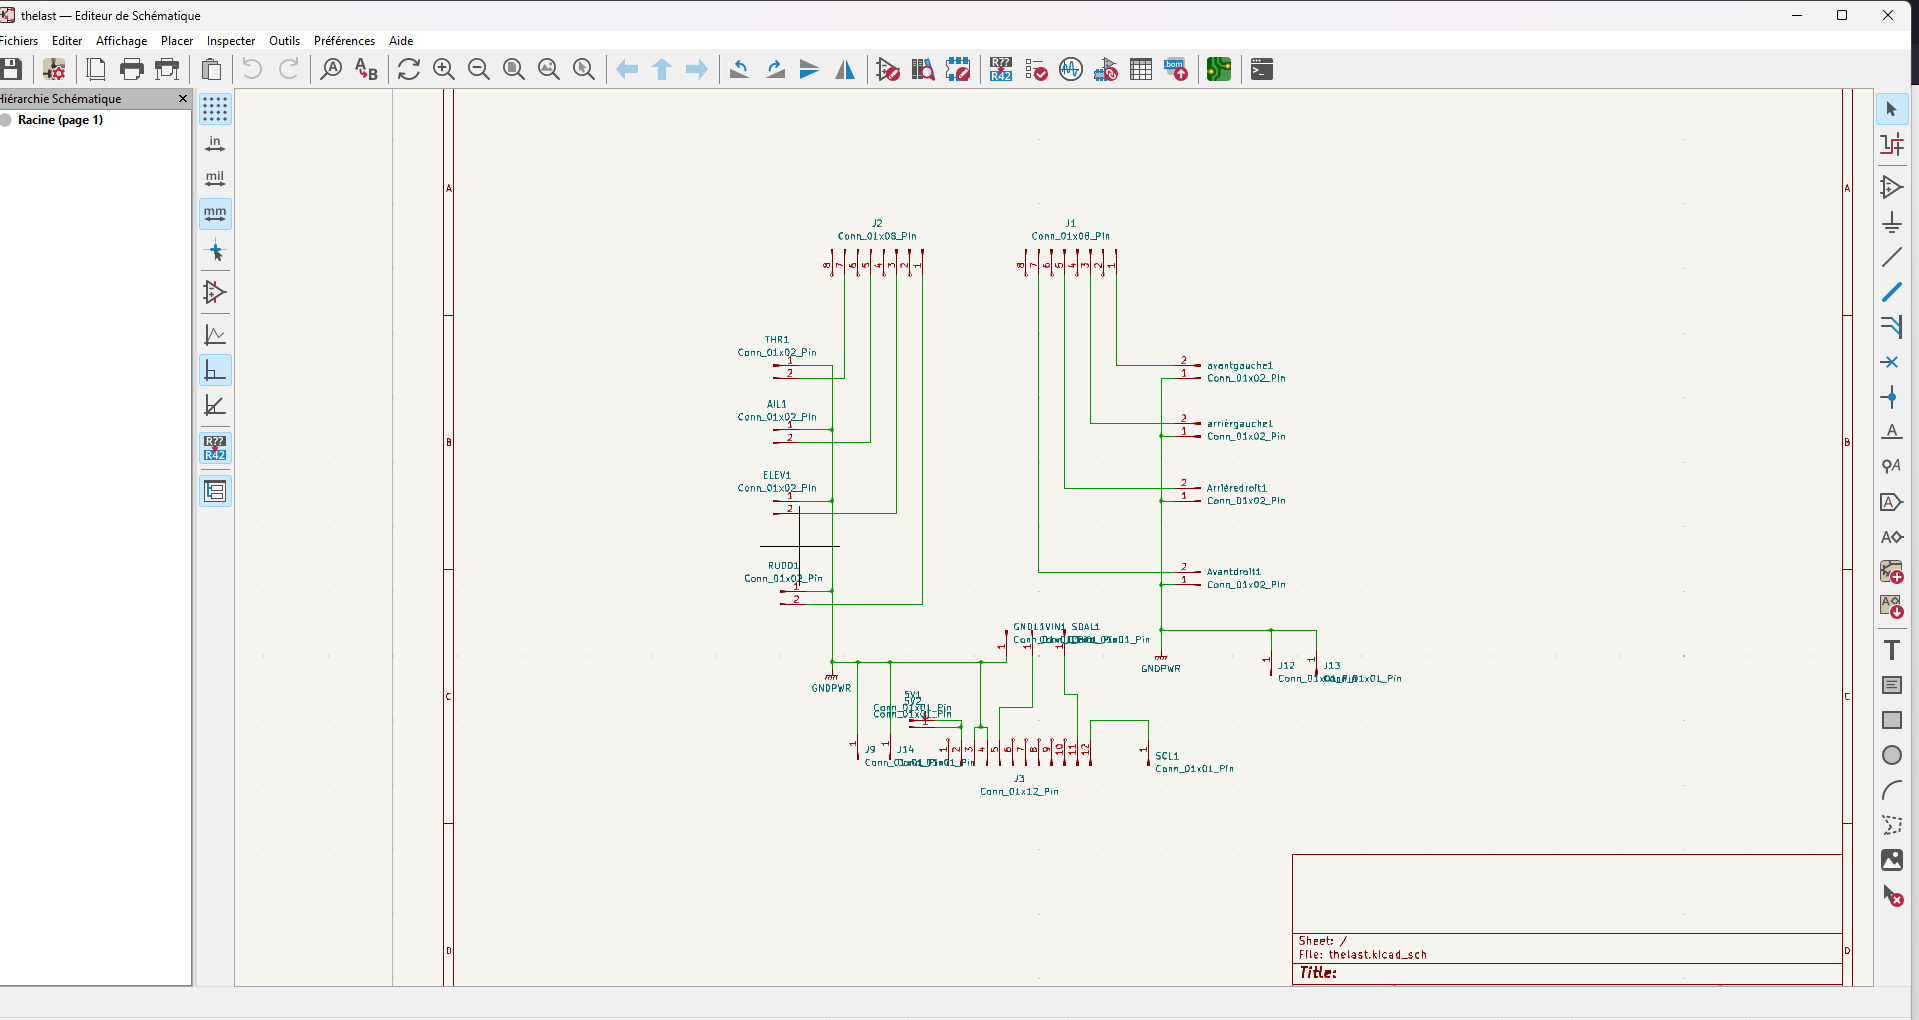Switch units to millimeters

tap(215, 214)
